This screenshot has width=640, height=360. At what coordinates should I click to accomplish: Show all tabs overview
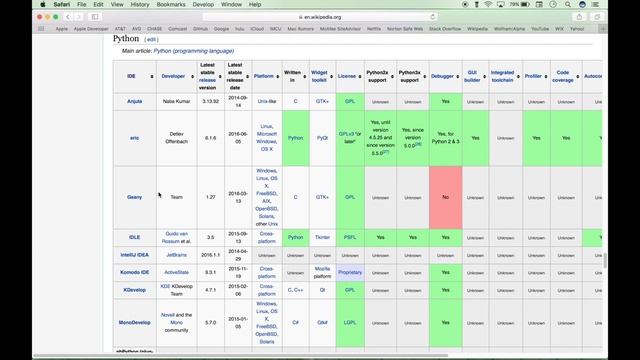coord(597,17)
